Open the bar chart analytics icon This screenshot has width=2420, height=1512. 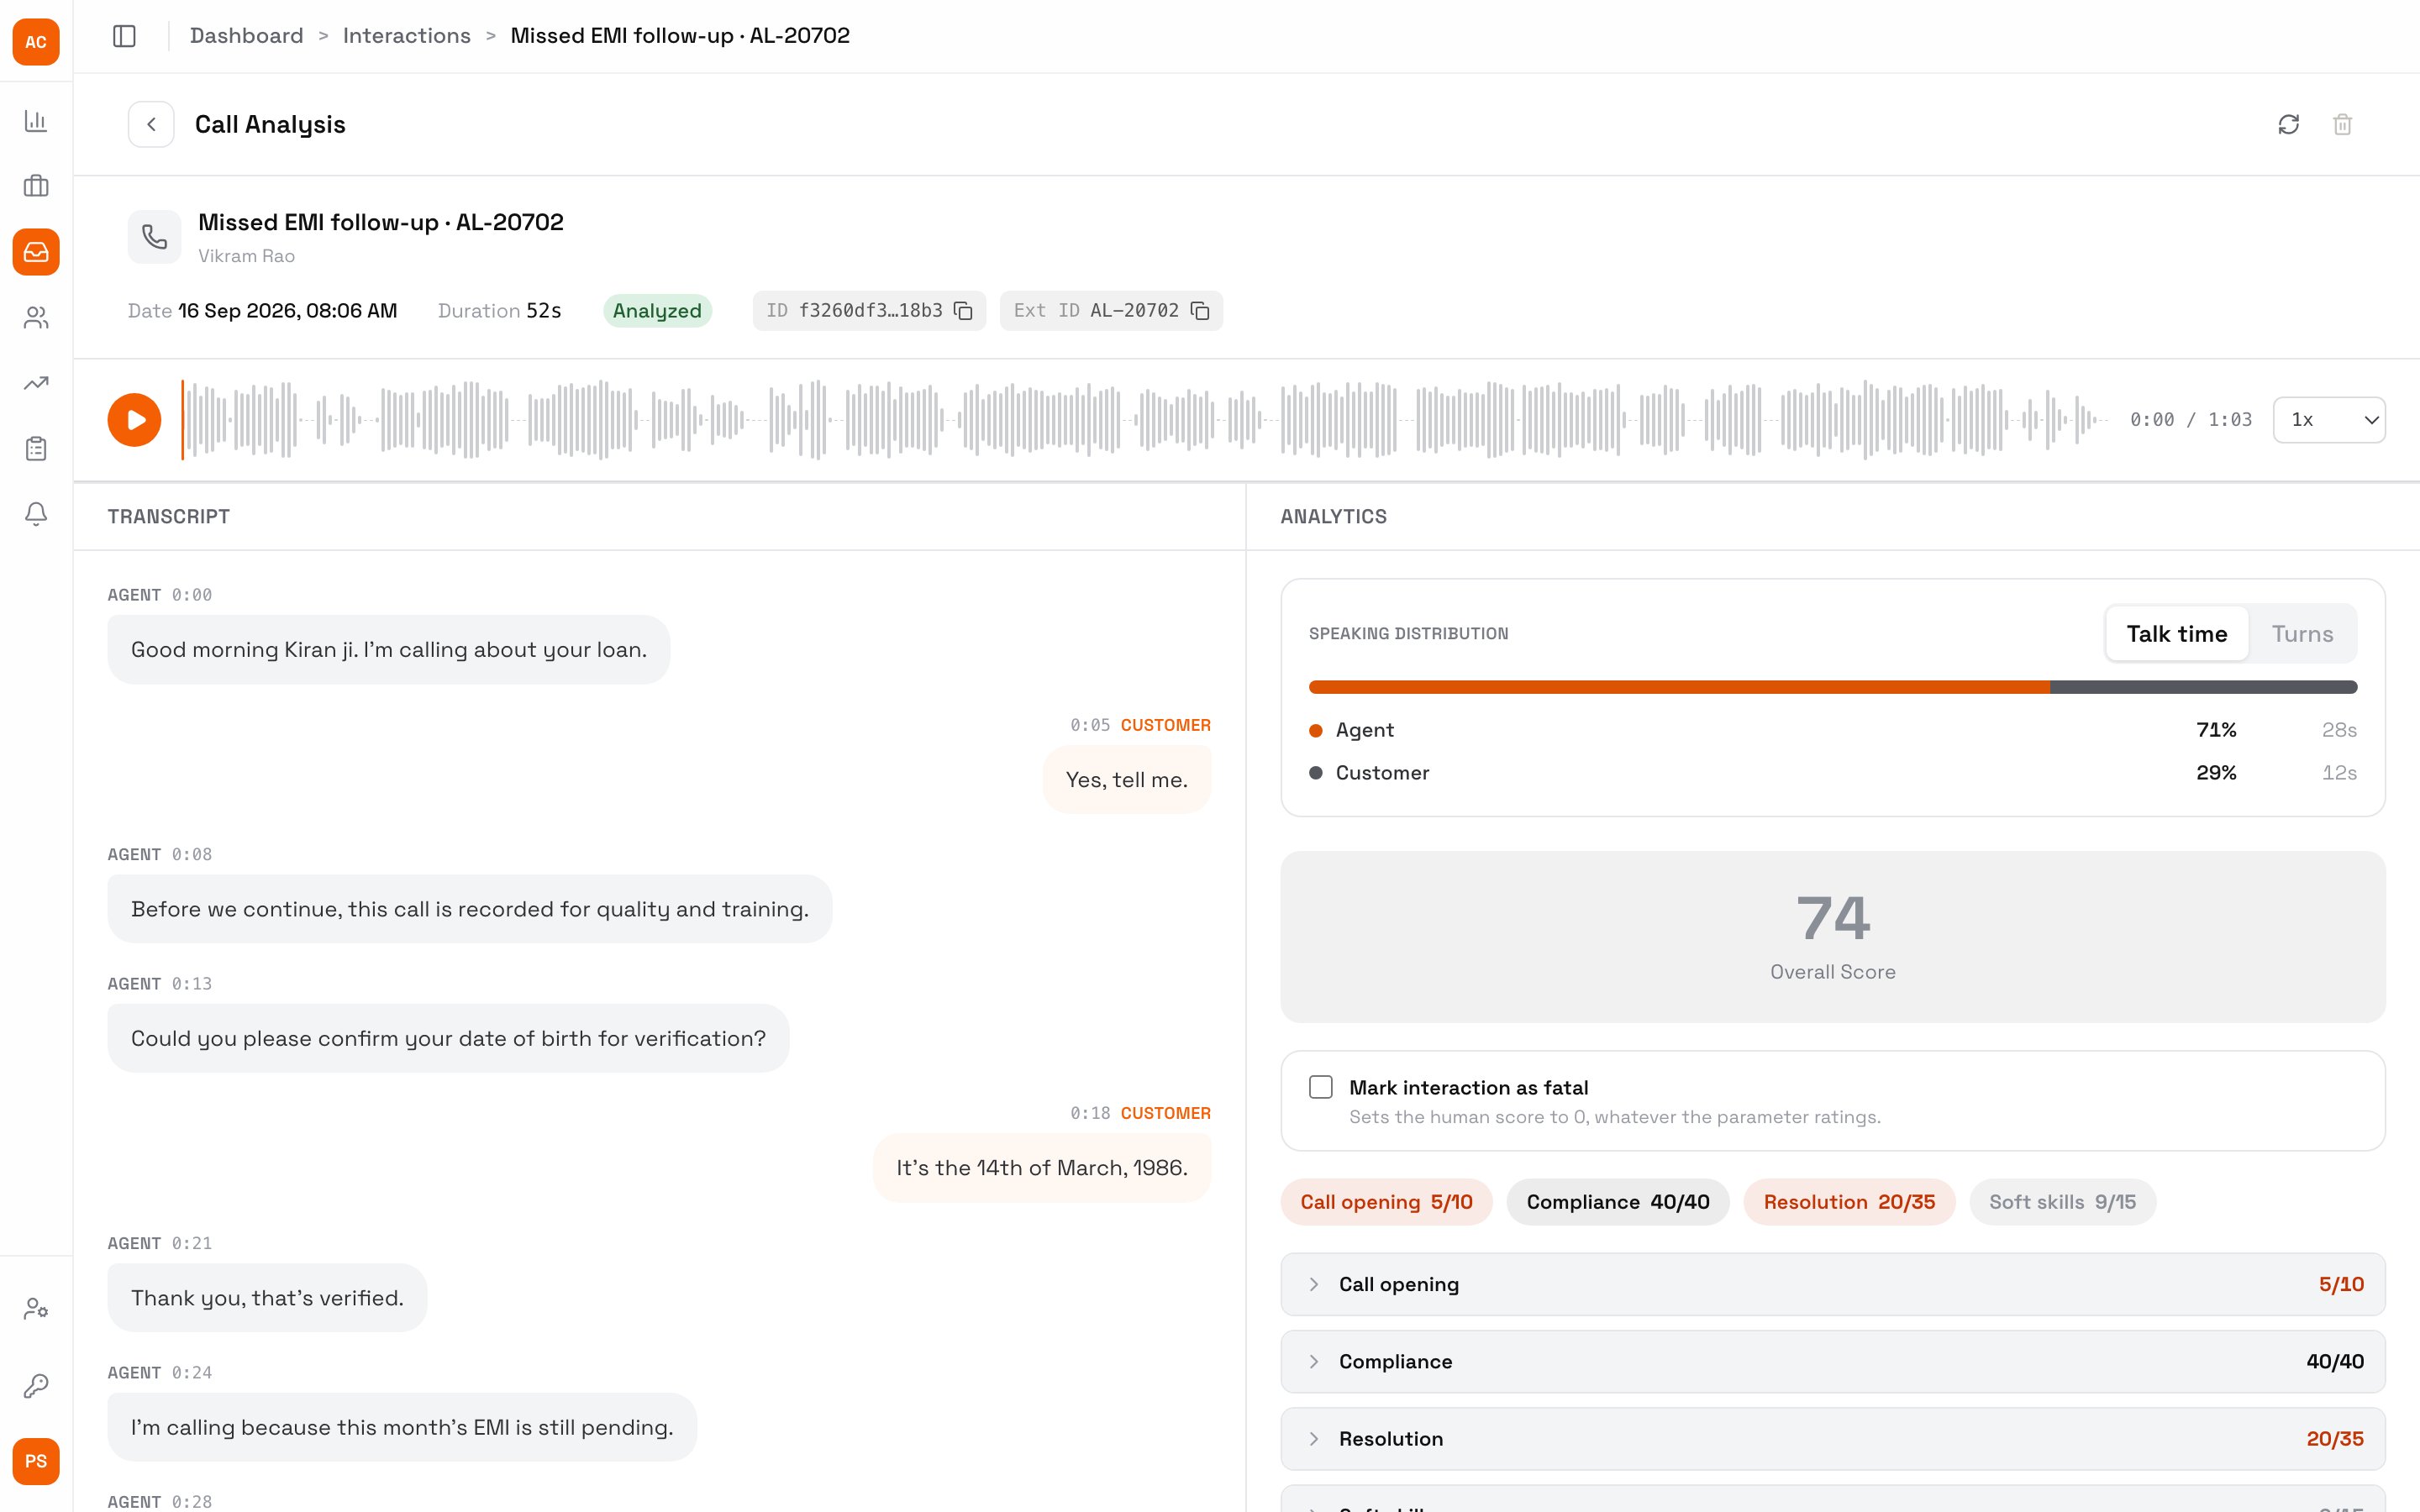point(36,121)
